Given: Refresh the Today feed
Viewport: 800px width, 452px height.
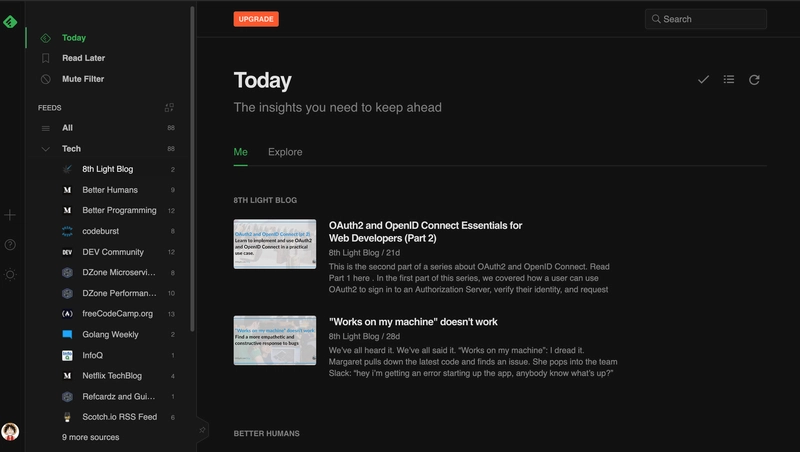Looking at the screenshot, I should tap(754, 80).
